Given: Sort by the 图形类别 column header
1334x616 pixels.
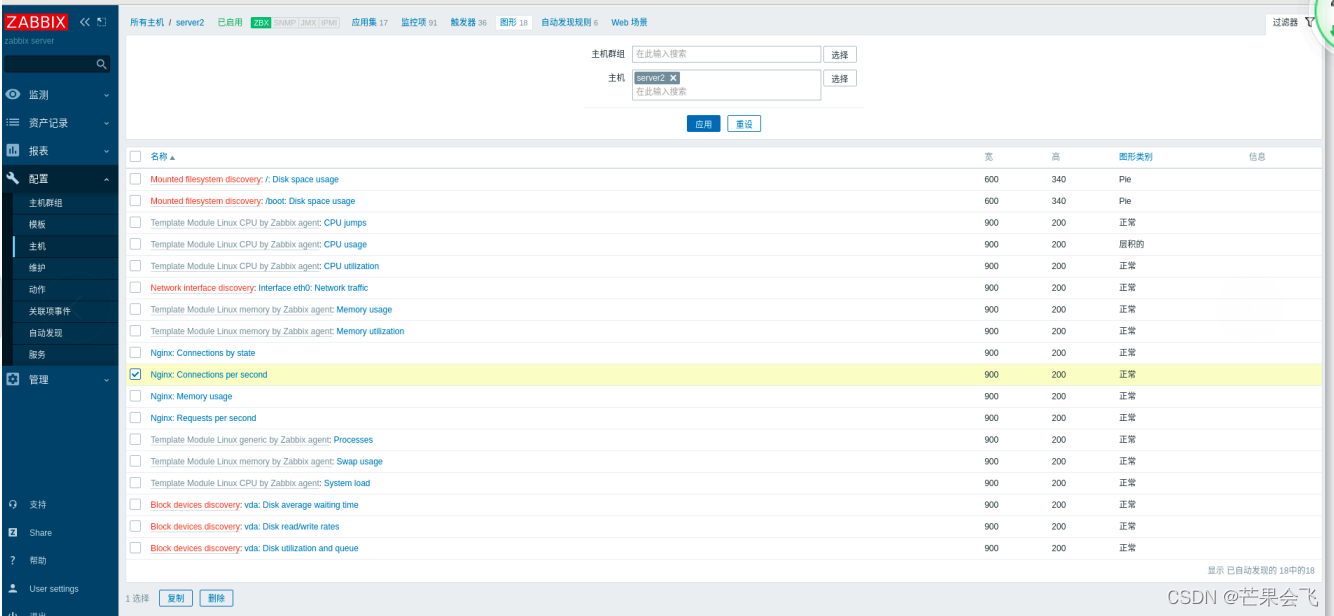Looking at the screenshot, I should 1135,157.
